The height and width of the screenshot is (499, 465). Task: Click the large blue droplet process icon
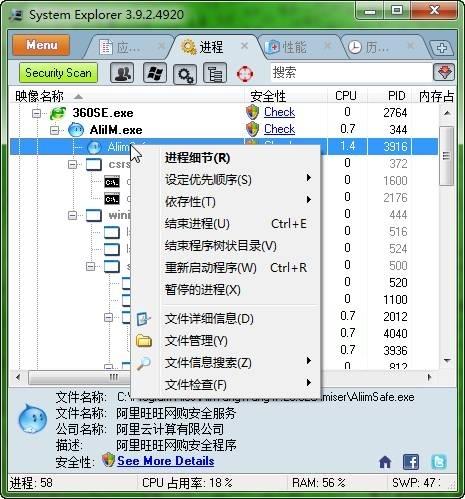(x=32, y=418)
